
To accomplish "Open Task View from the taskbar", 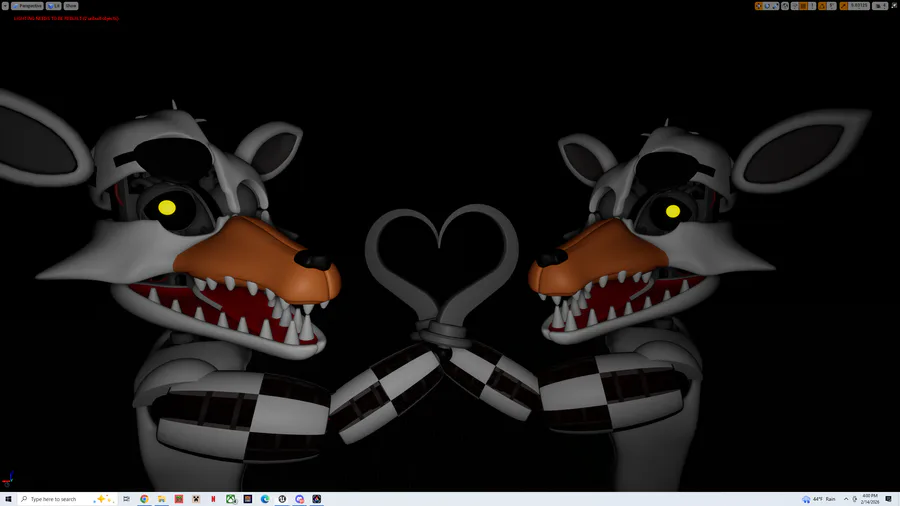I will click(126, 499).
